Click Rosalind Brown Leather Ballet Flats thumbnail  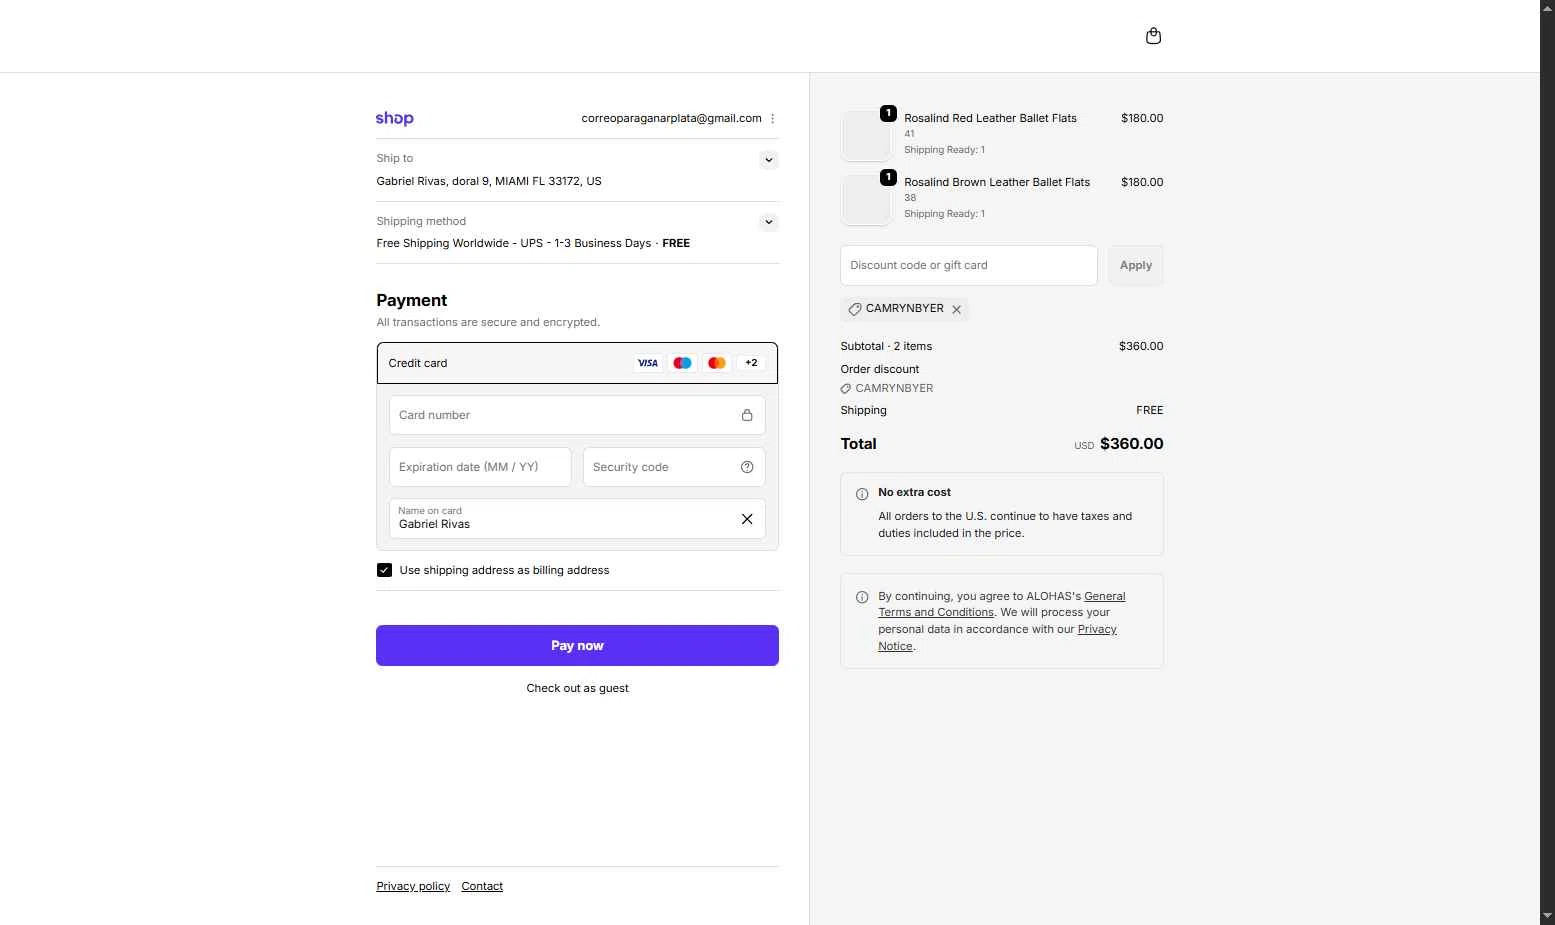pos(865,199)
